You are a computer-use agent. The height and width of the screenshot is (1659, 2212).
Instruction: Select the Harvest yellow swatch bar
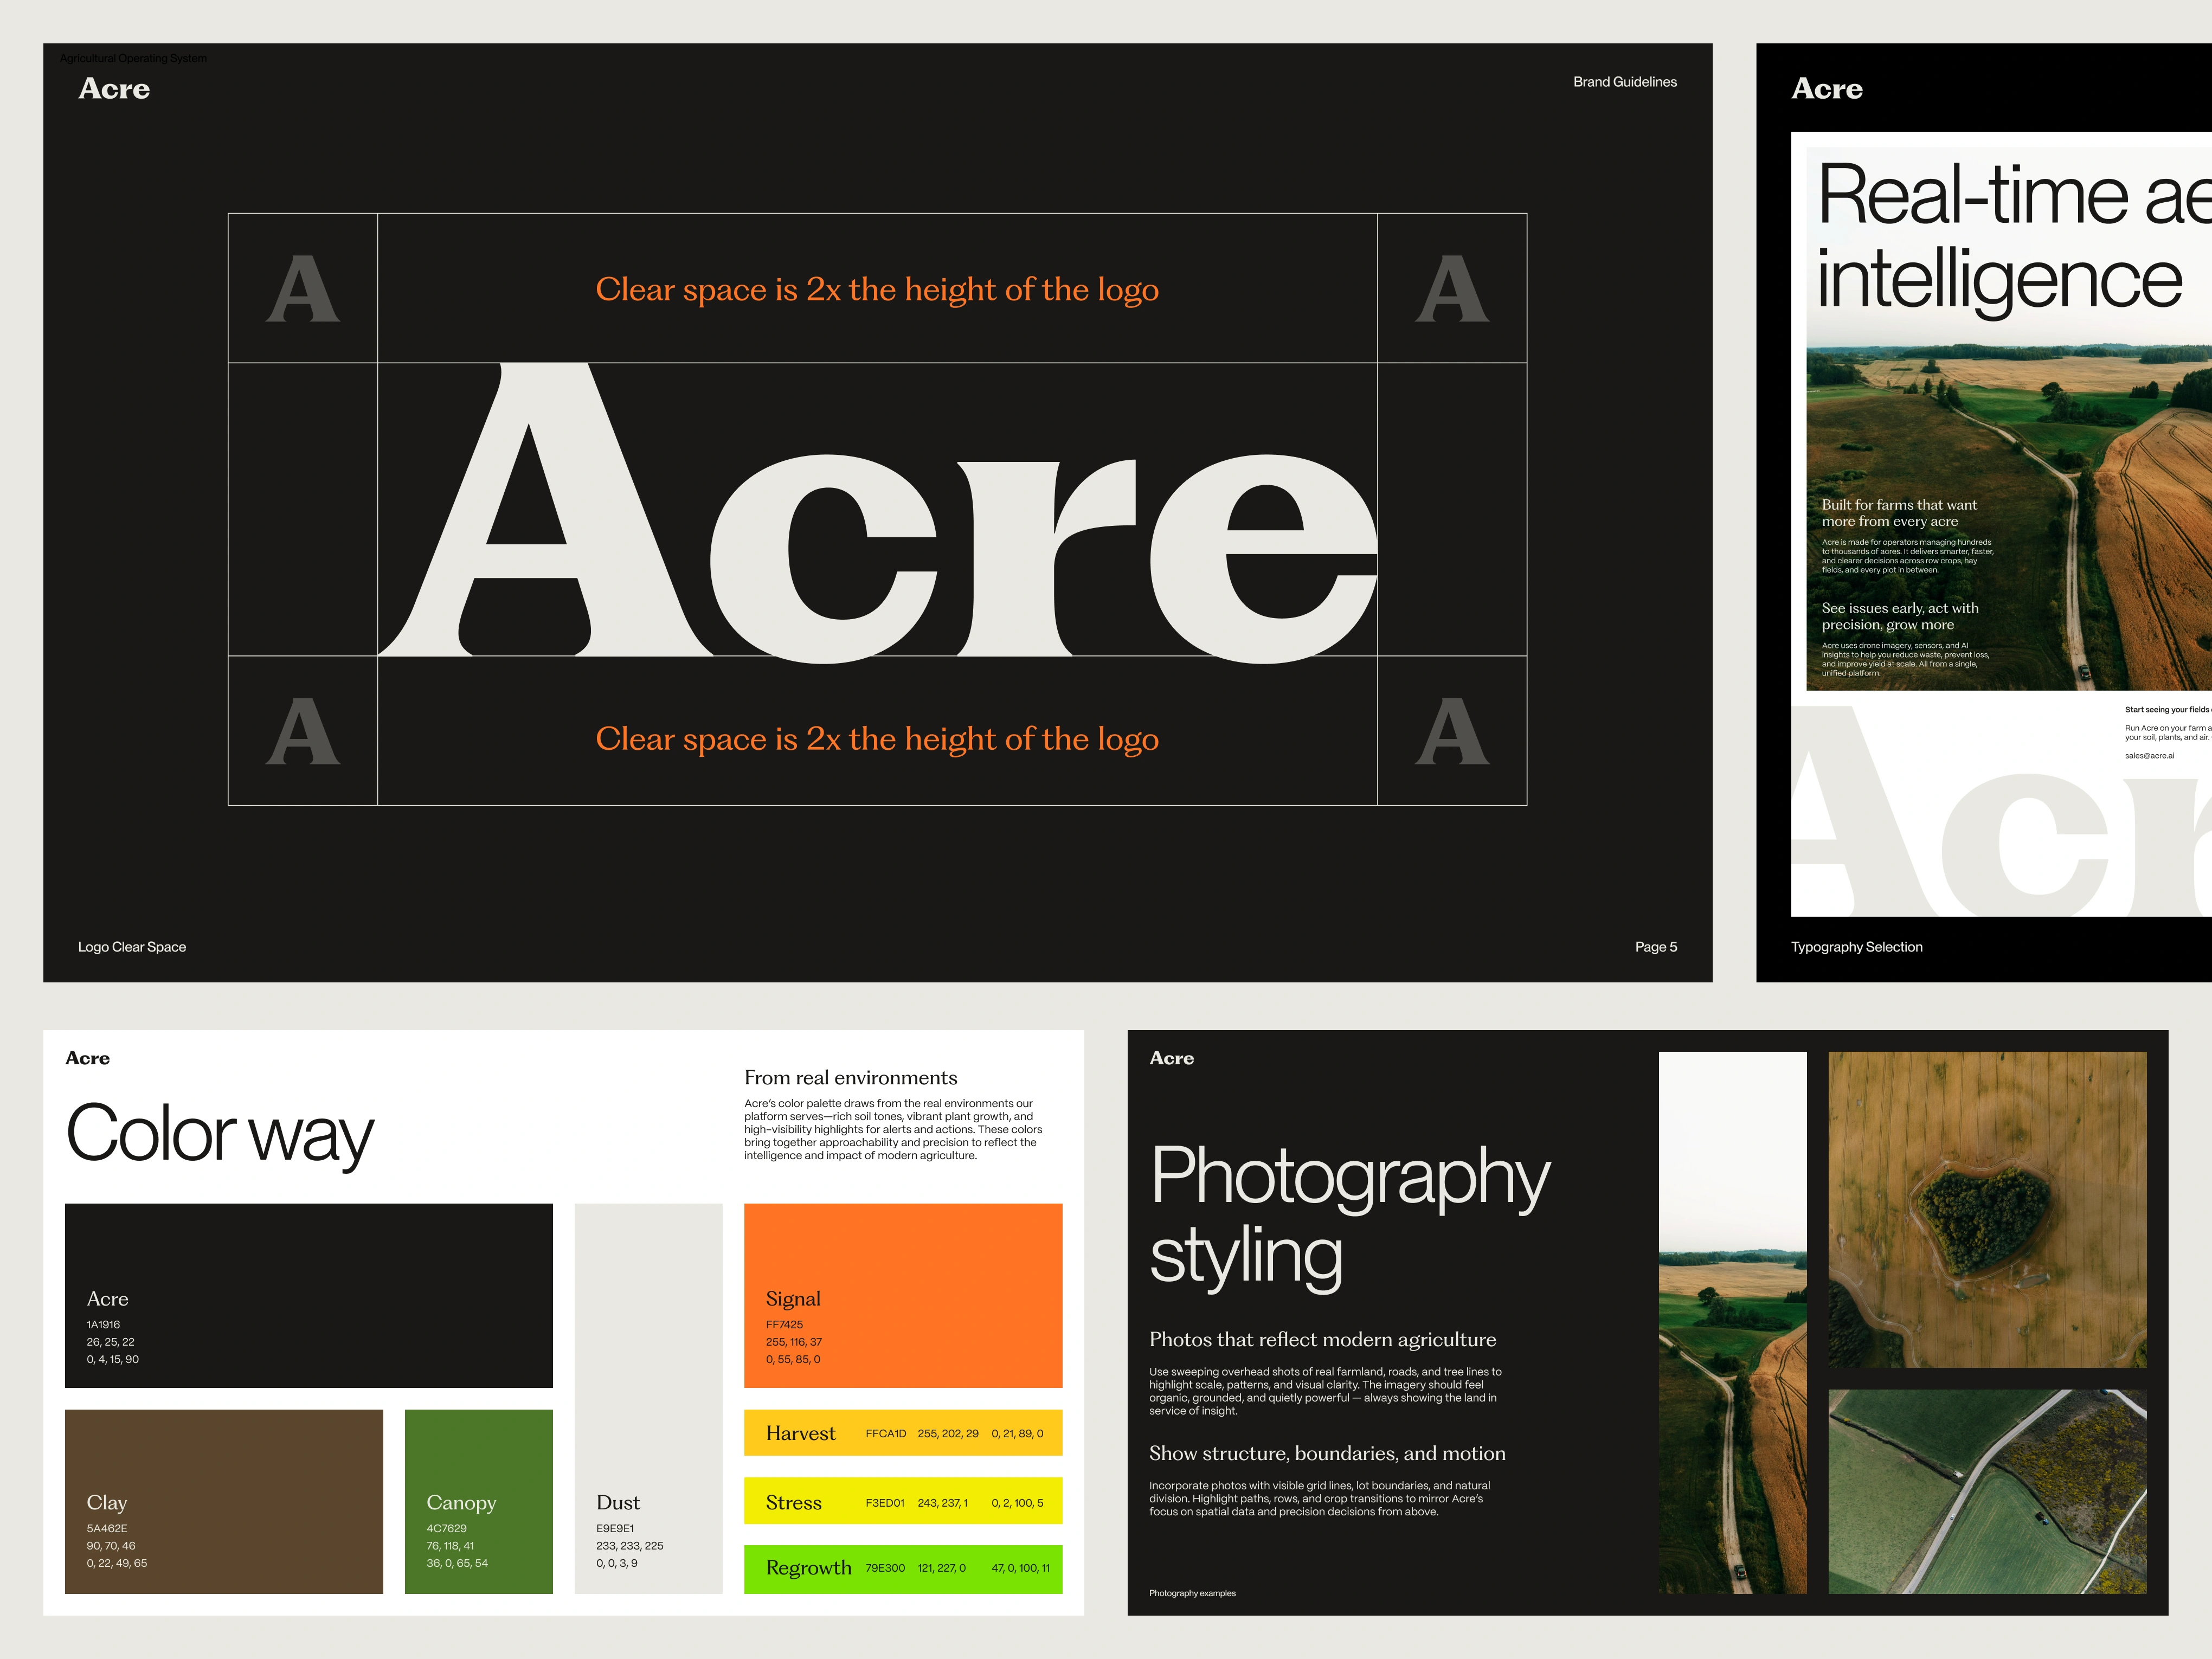click(902, 1432)
